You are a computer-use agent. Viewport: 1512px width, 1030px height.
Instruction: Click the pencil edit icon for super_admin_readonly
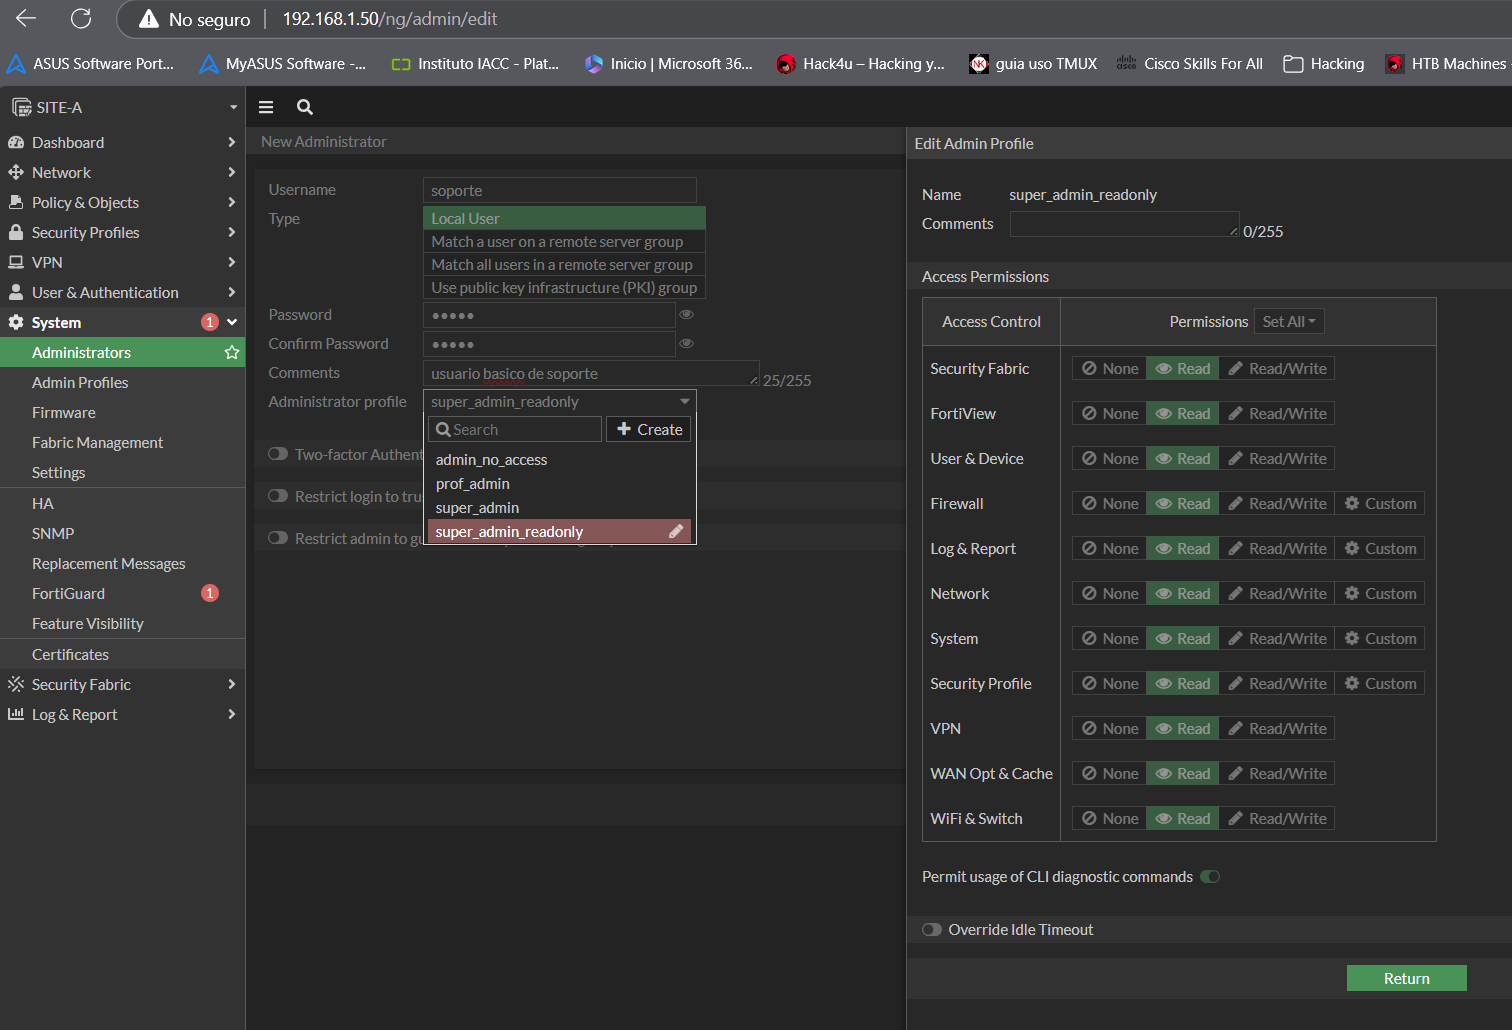676,532
